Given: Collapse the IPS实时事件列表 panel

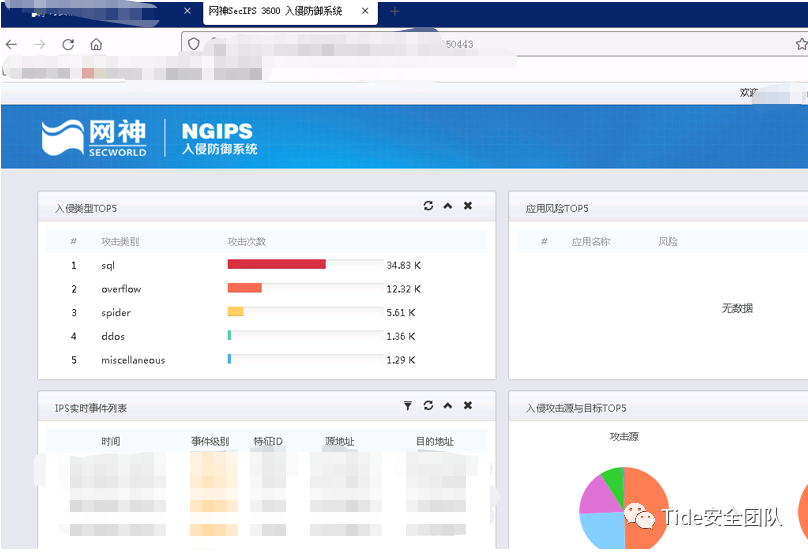Looking at the screenshot, I should pyautogui.click(x=448, y=406).
